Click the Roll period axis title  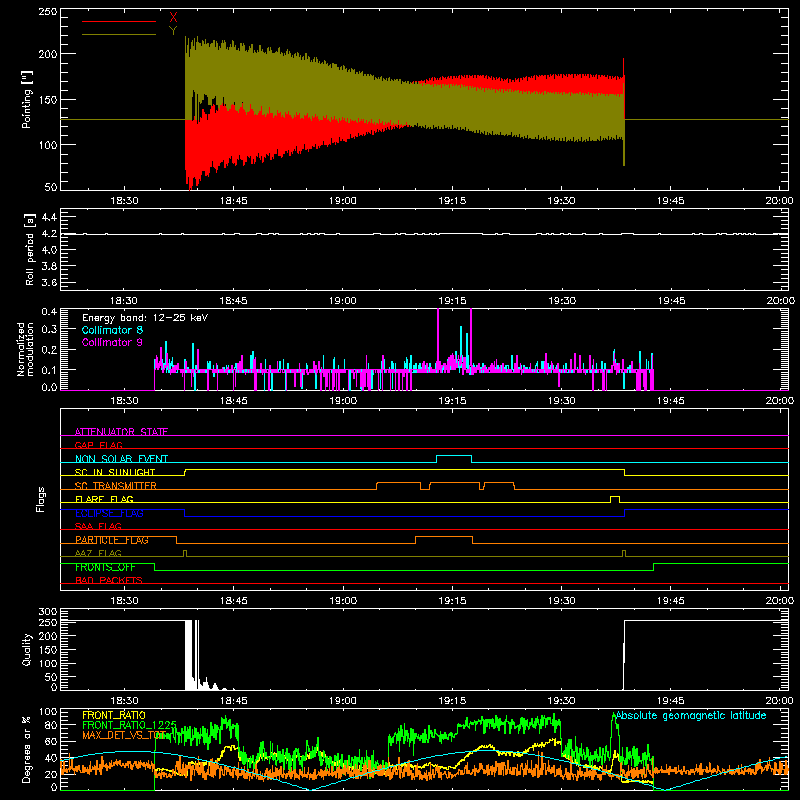[30, 249]
